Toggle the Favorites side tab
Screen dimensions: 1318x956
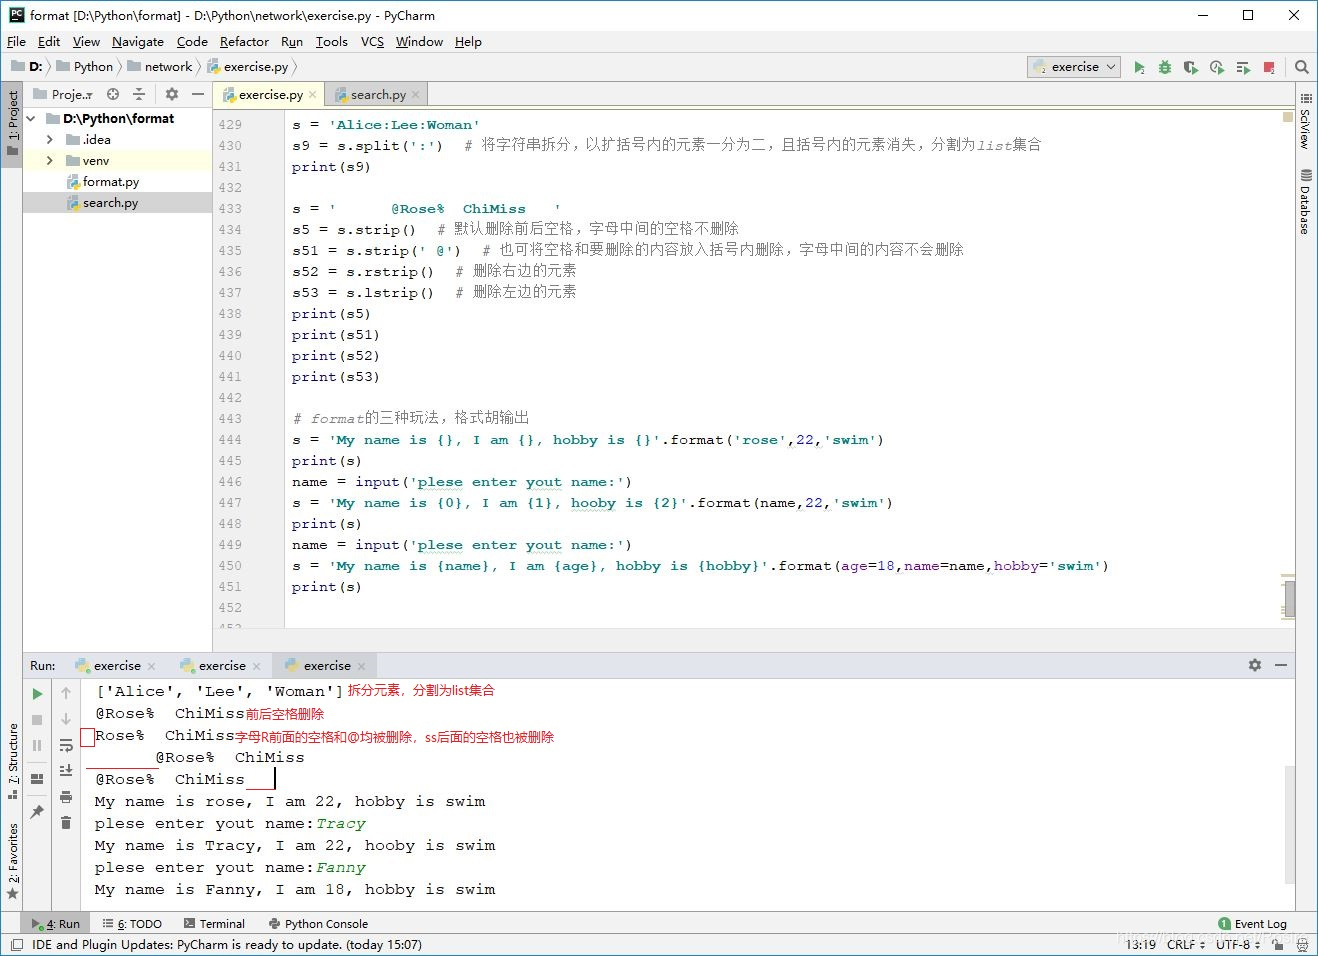coord(12,860)
